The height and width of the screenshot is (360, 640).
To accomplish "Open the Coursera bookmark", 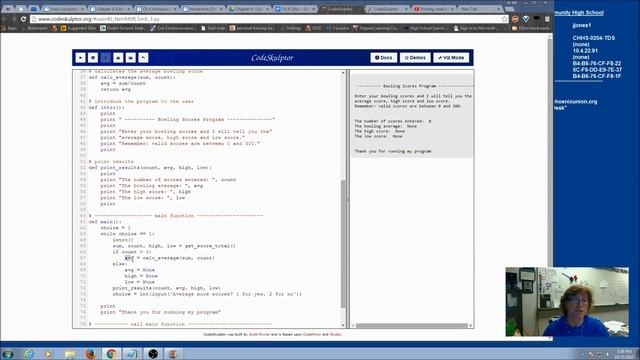I will coord(337,28).
